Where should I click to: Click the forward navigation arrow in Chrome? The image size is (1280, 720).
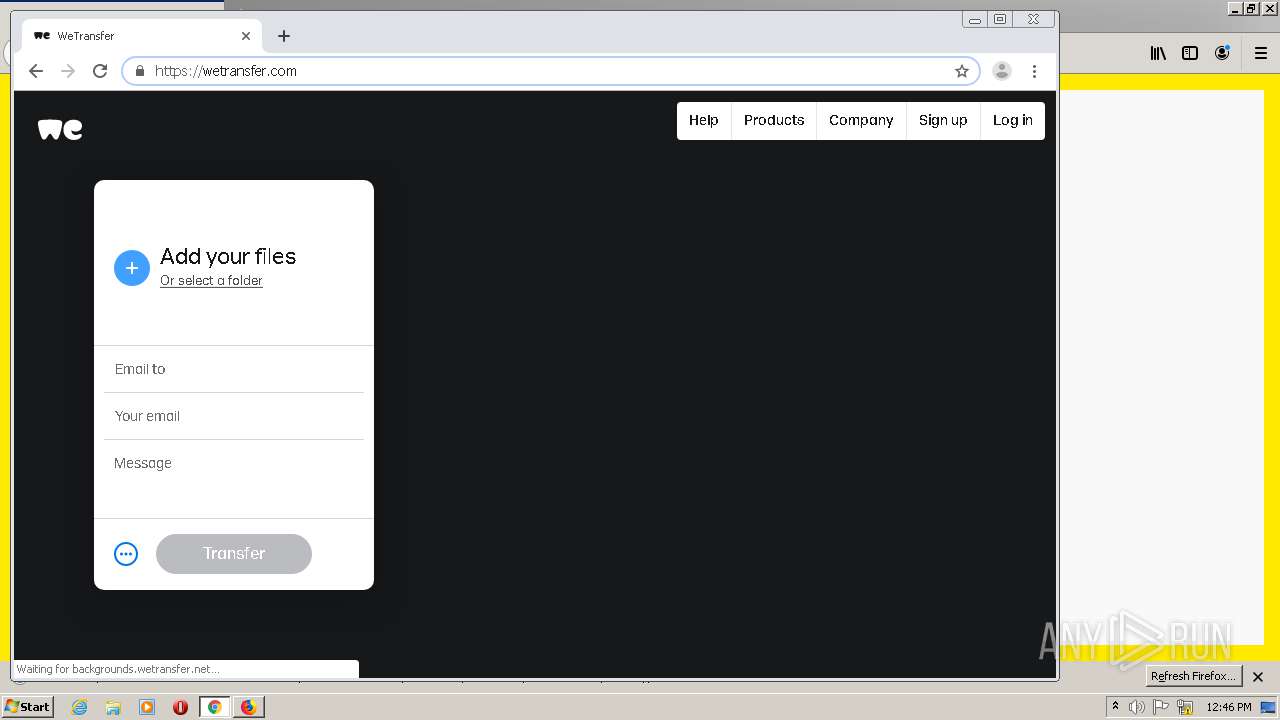click(x=68, y=71)
